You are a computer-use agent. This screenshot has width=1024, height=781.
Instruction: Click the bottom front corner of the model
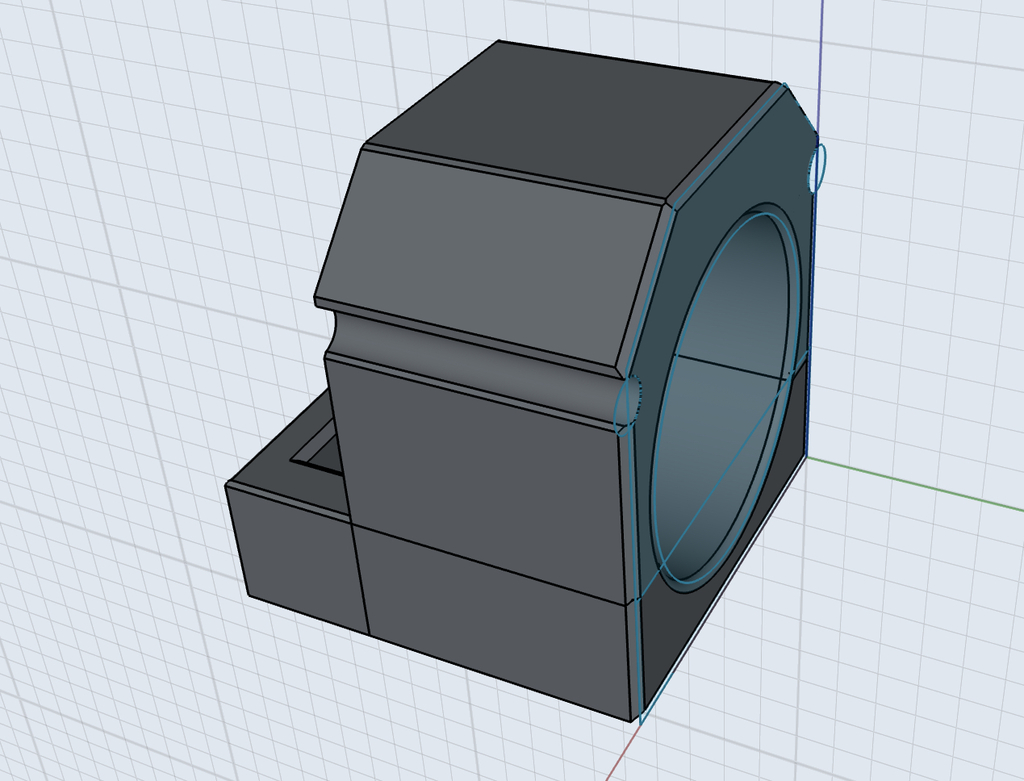pyautogui.click(x=634, y=718)
